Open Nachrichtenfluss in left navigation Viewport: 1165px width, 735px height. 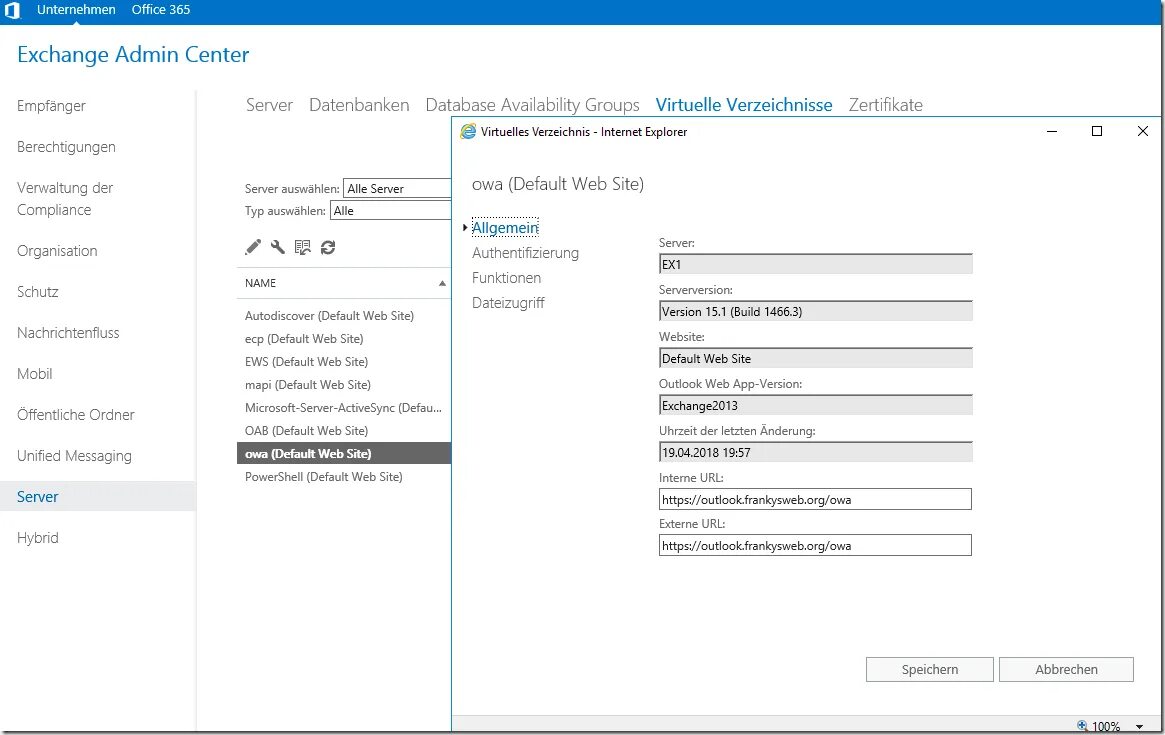(68, 332)
